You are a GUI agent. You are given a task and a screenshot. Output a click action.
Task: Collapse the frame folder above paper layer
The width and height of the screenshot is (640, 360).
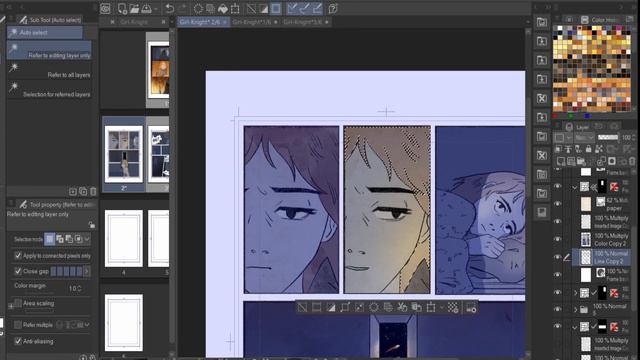click(x=575, y=187)
